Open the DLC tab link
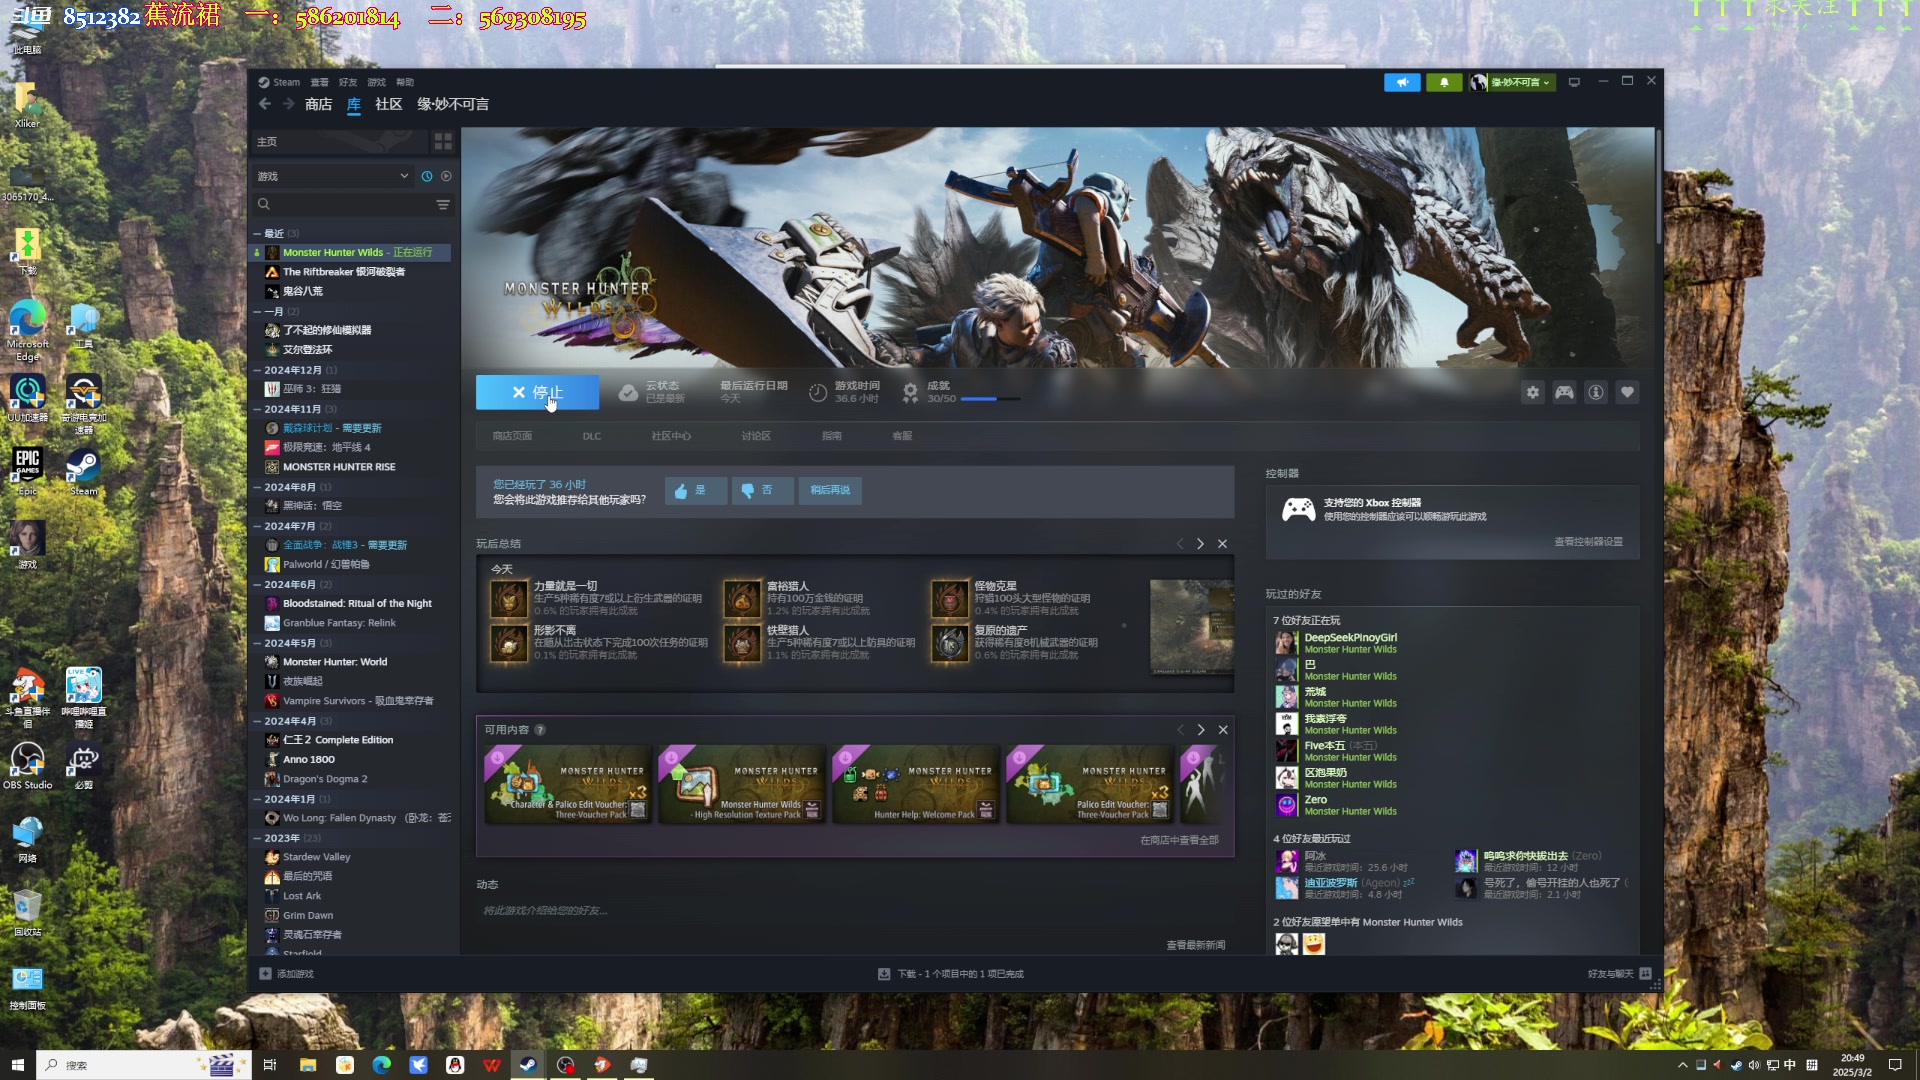The width and height of the screenshot is (1920, 1080). click(592, 436)
